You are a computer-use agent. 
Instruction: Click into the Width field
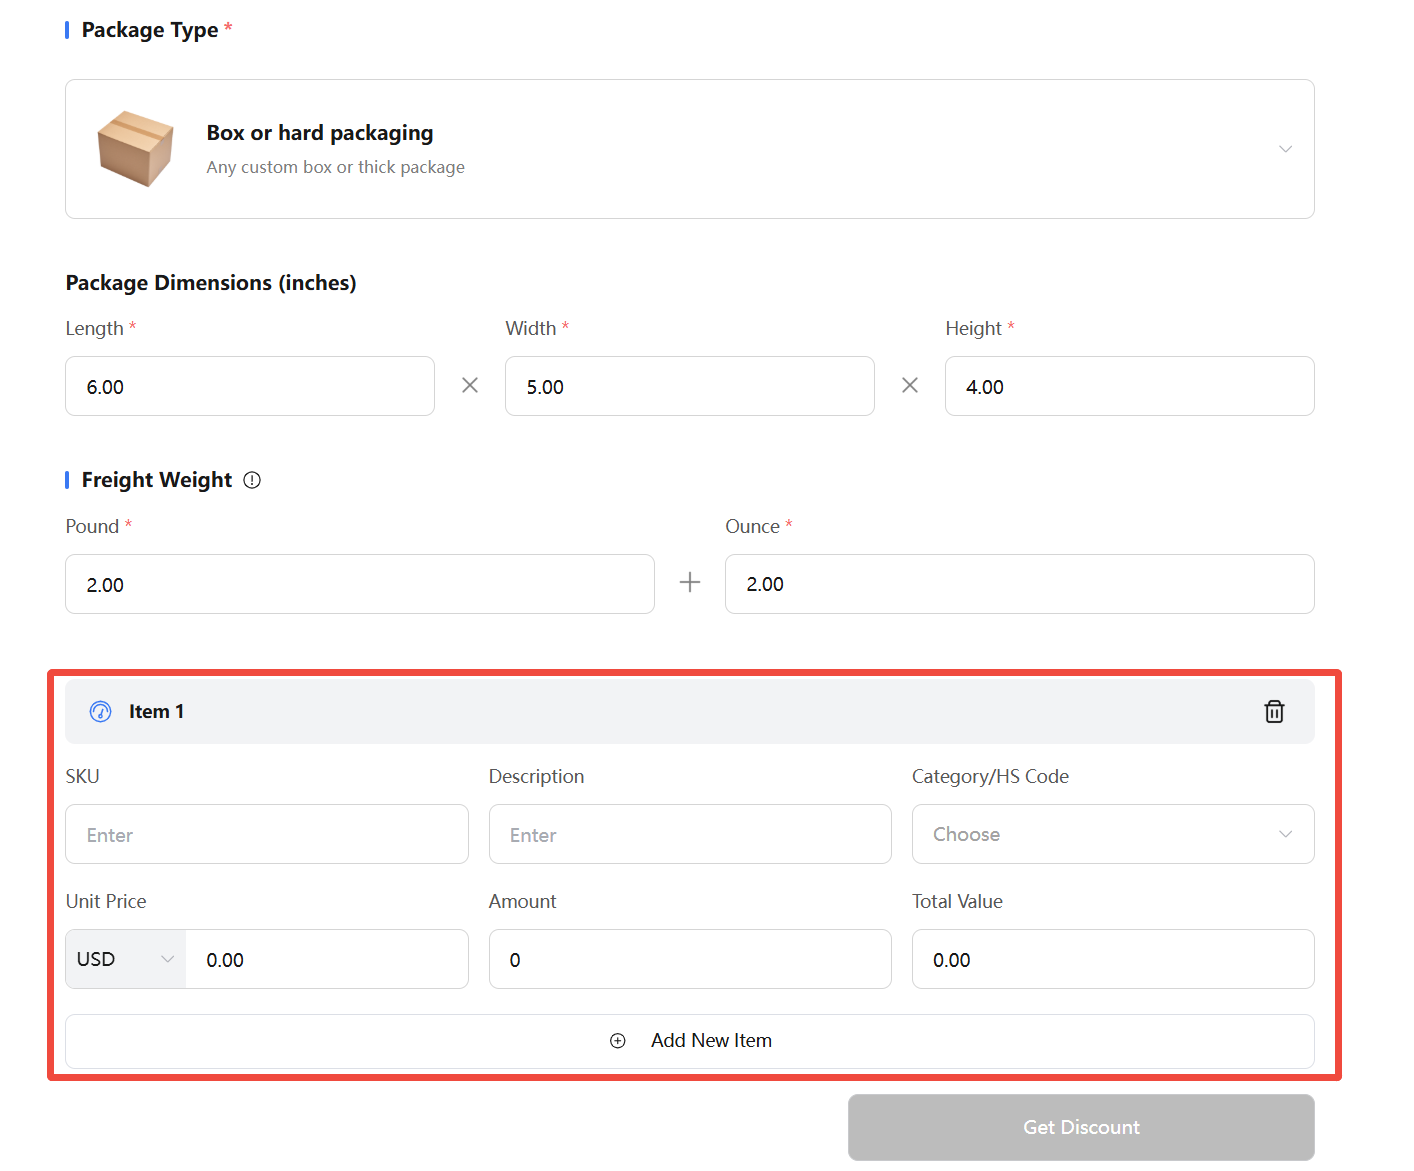point(689,387)
